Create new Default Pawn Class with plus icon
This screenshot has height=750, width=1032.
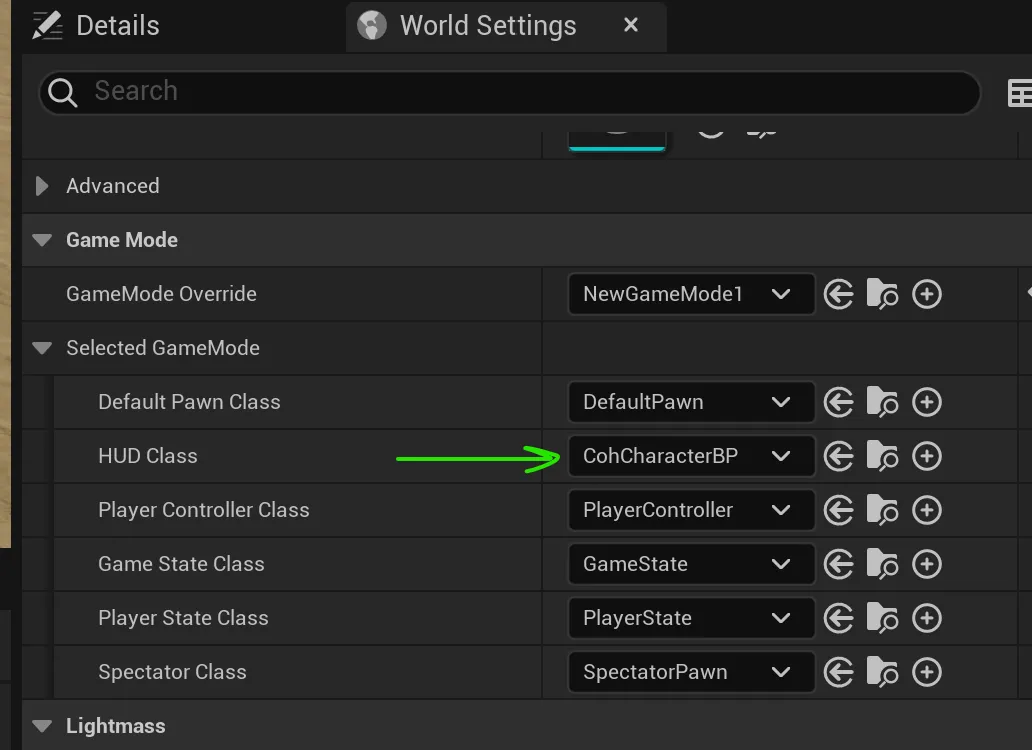(927, 402)
